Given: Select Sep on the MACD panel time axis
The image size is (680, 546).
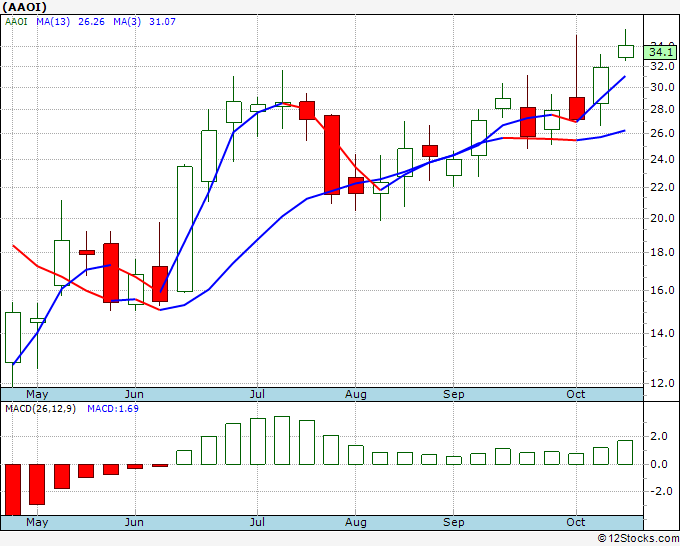Looking at the screenshot, I should click(454, 522).
